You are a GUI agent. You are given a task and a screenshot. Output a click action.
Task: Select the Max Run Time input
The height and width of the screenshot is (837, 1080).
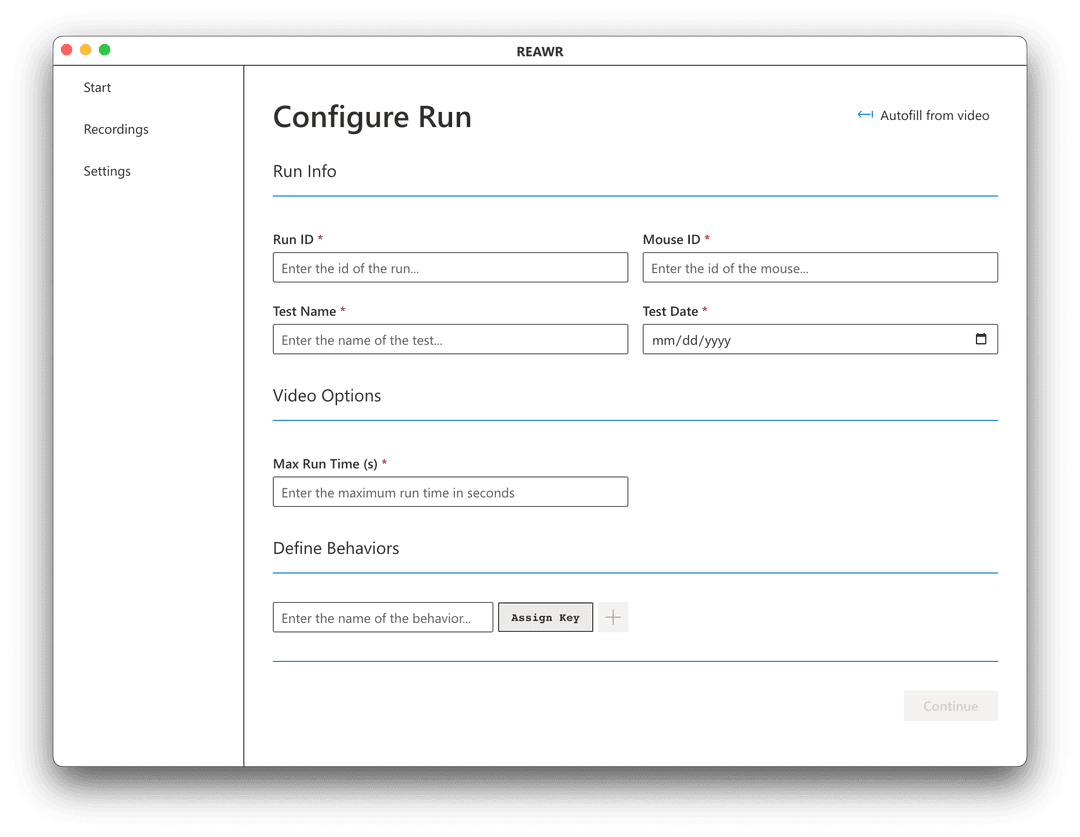pyautogui.click(x=450, y=491)
